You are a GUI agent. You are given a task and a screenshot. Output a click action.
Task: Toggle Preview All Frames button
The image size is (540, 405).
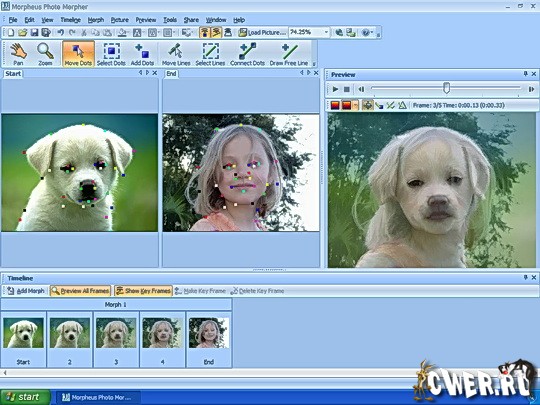(x=81, y=291)
